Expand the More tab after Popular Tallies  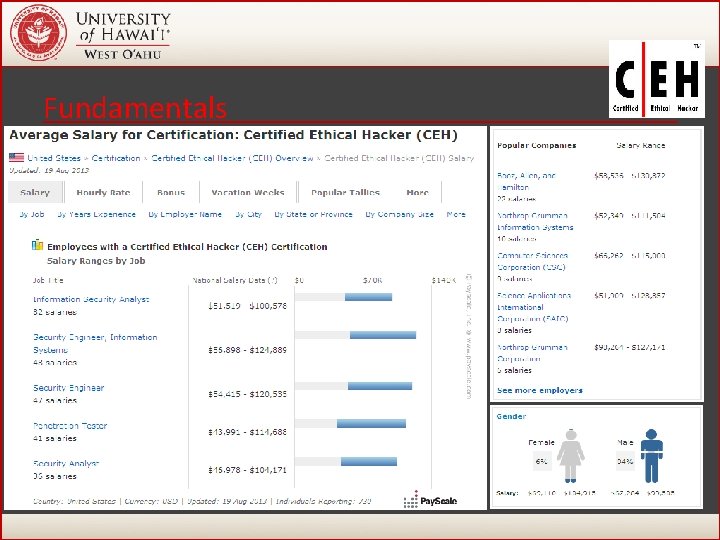click(x=417, y=192)
